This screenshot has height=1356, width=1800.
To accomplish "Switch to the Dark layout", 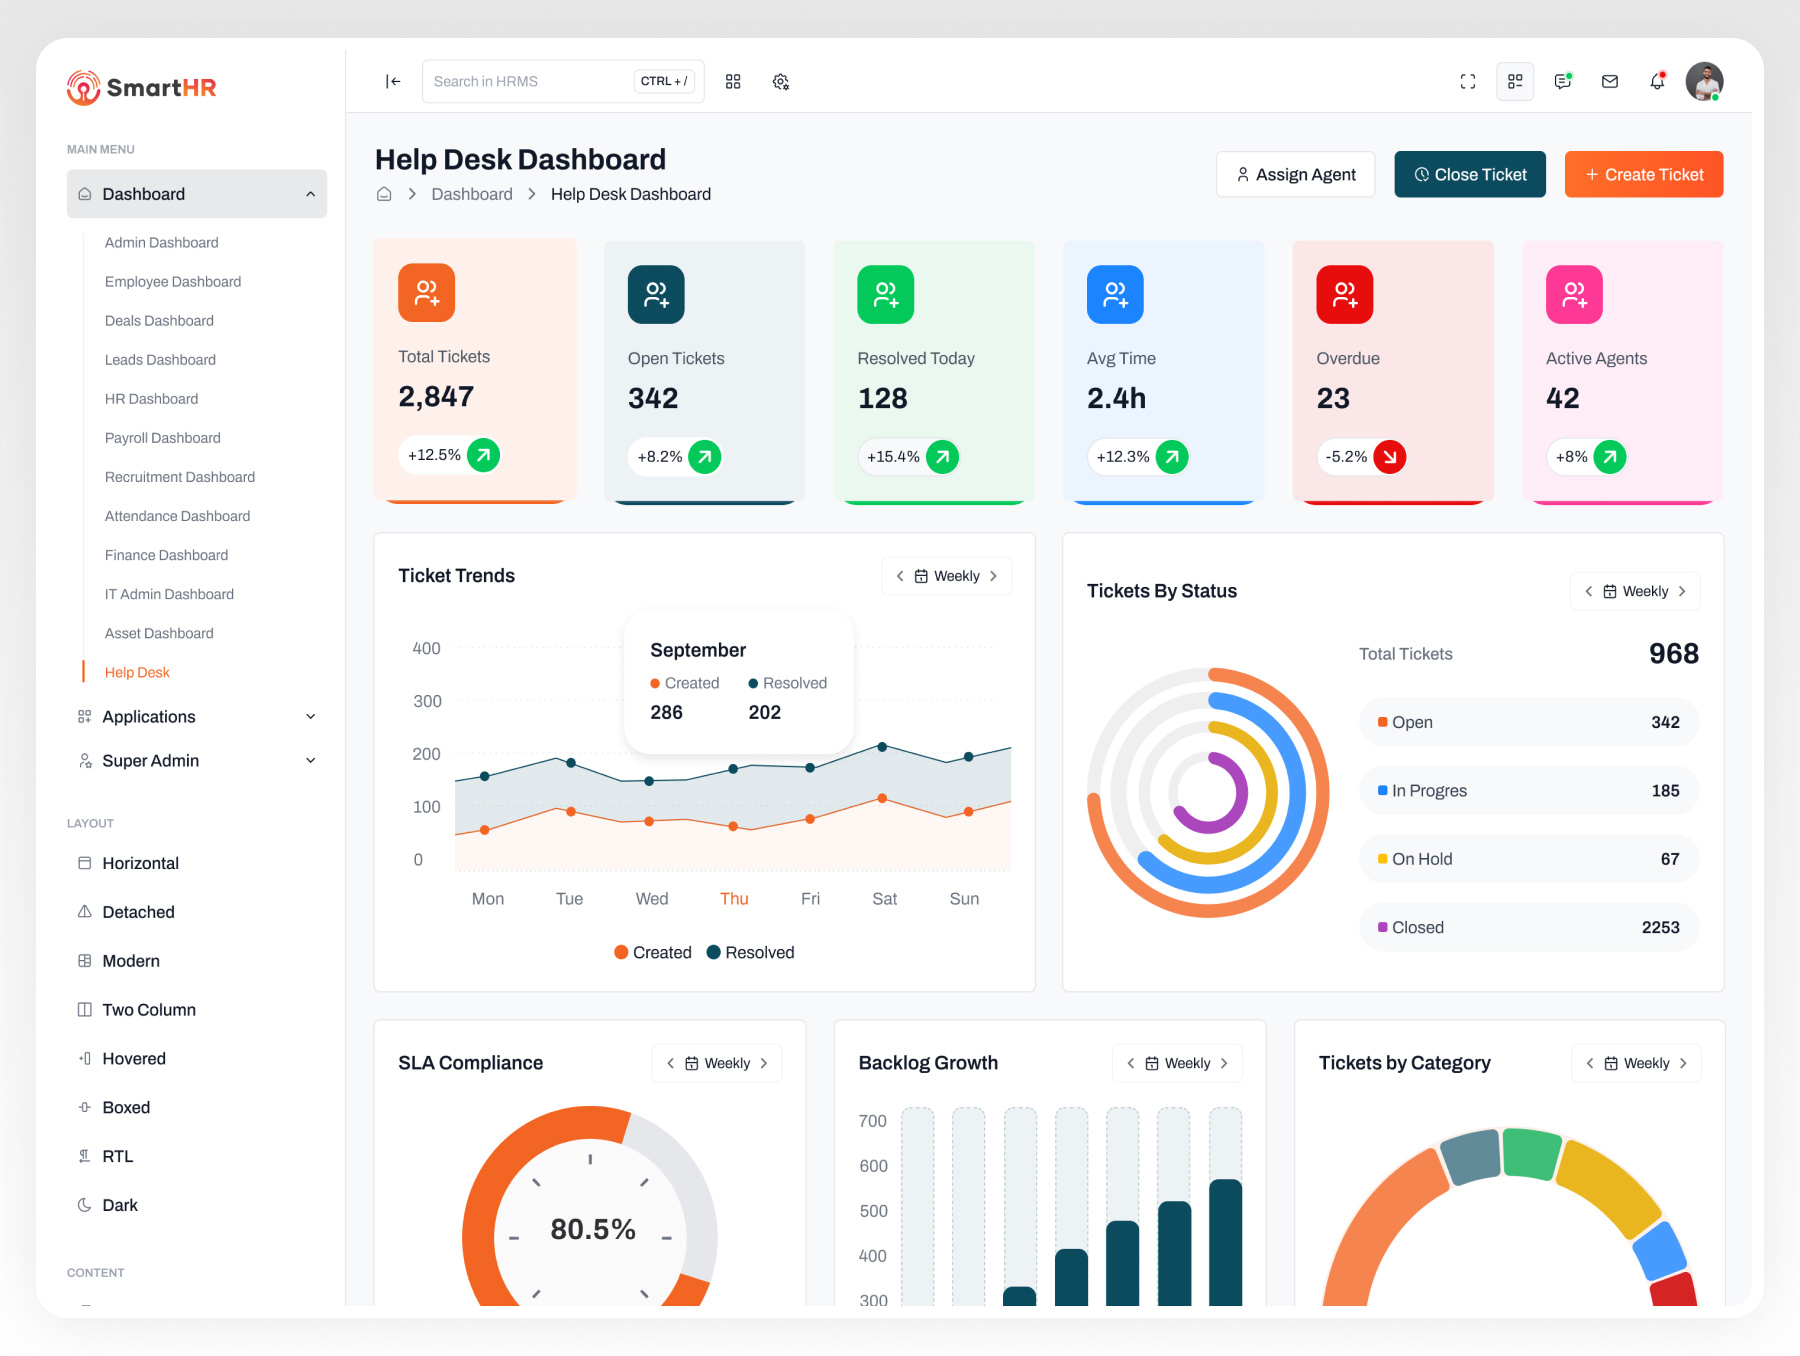I will coord(108,1206).
